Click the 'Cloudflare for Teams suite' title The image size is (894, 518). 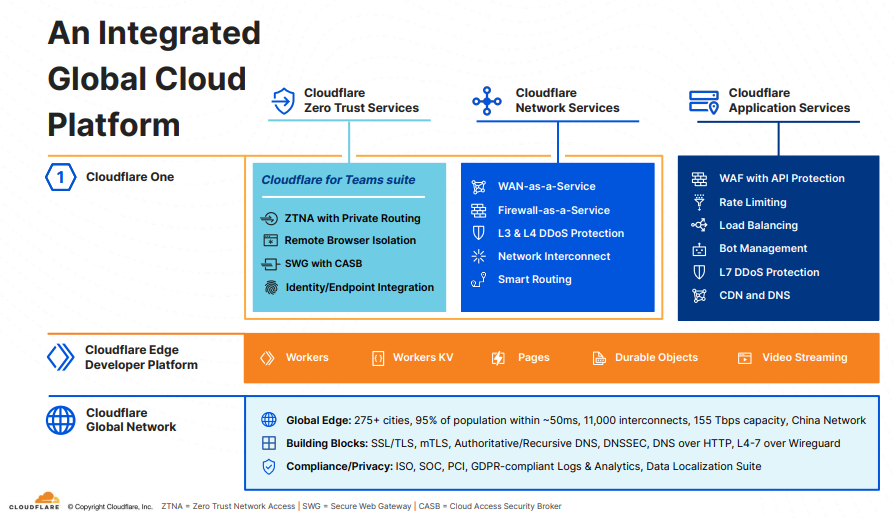coord(338,180)
